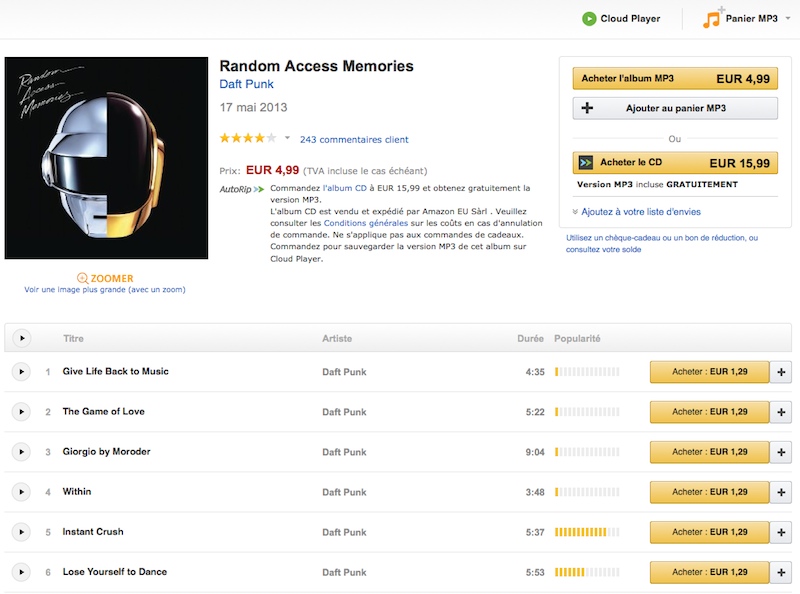
Task: Play preview of Giorgio by Moroder
Action: click(x=21, y=452)
